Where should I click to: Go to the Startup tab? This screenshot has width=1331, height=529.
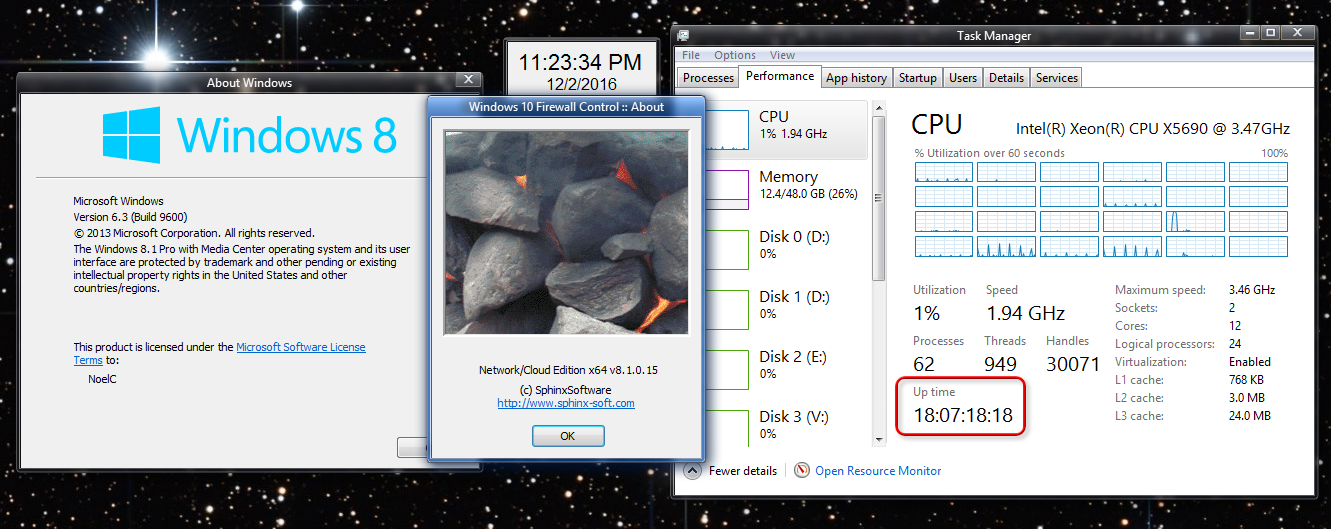click(x=917, y=77)
